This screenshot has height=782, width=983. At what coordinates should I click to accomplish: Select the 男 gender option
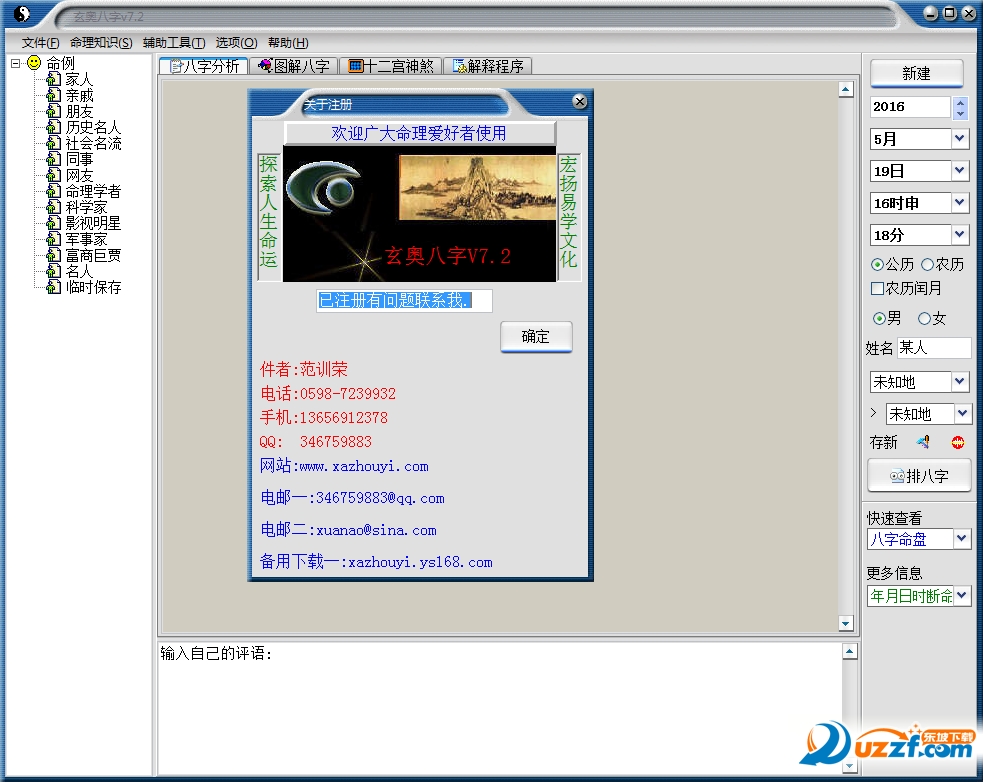(x=879, y=319)
